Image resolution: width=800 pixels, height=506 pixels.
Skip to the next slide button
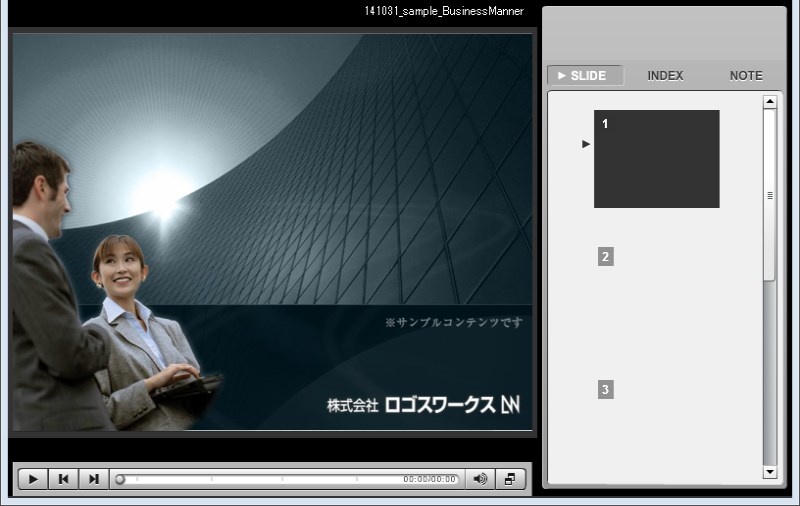point(93,479)
